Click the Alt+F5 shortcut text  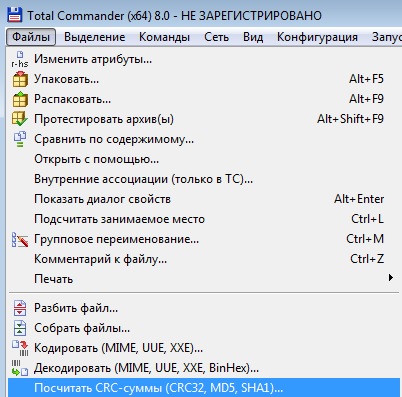coord(366,79)
